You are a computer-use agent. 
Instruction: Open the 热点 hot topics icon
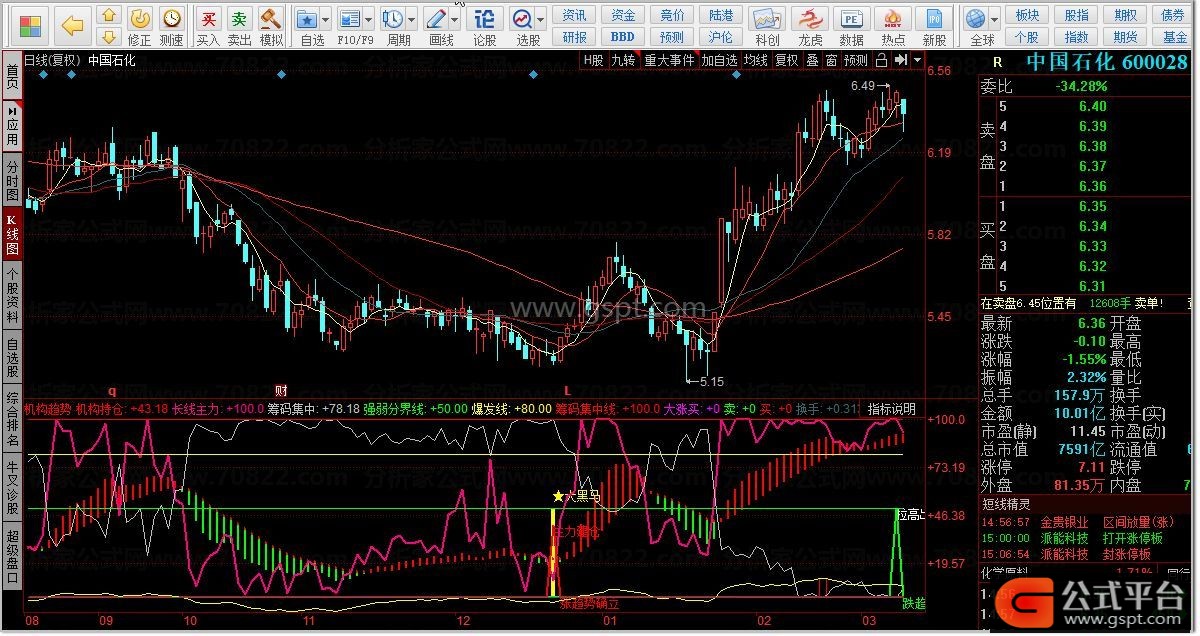(894, 26)
